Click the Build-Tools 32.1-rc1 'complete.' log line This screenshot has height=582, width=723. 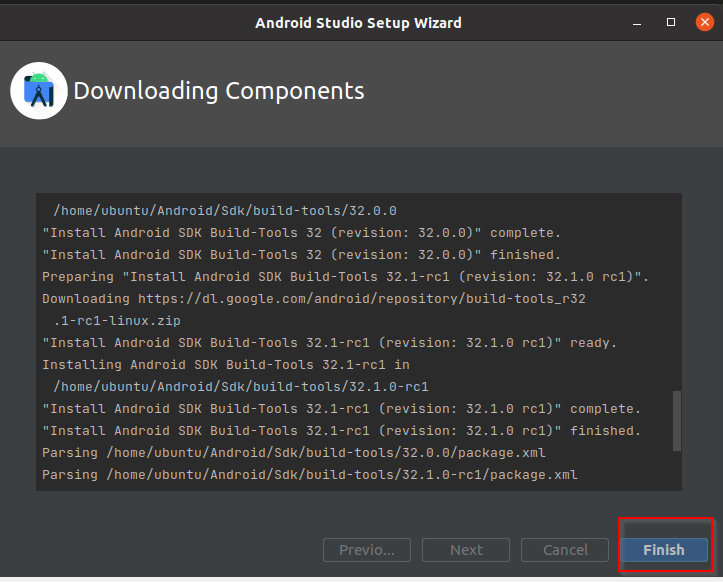tap(341, 409)
